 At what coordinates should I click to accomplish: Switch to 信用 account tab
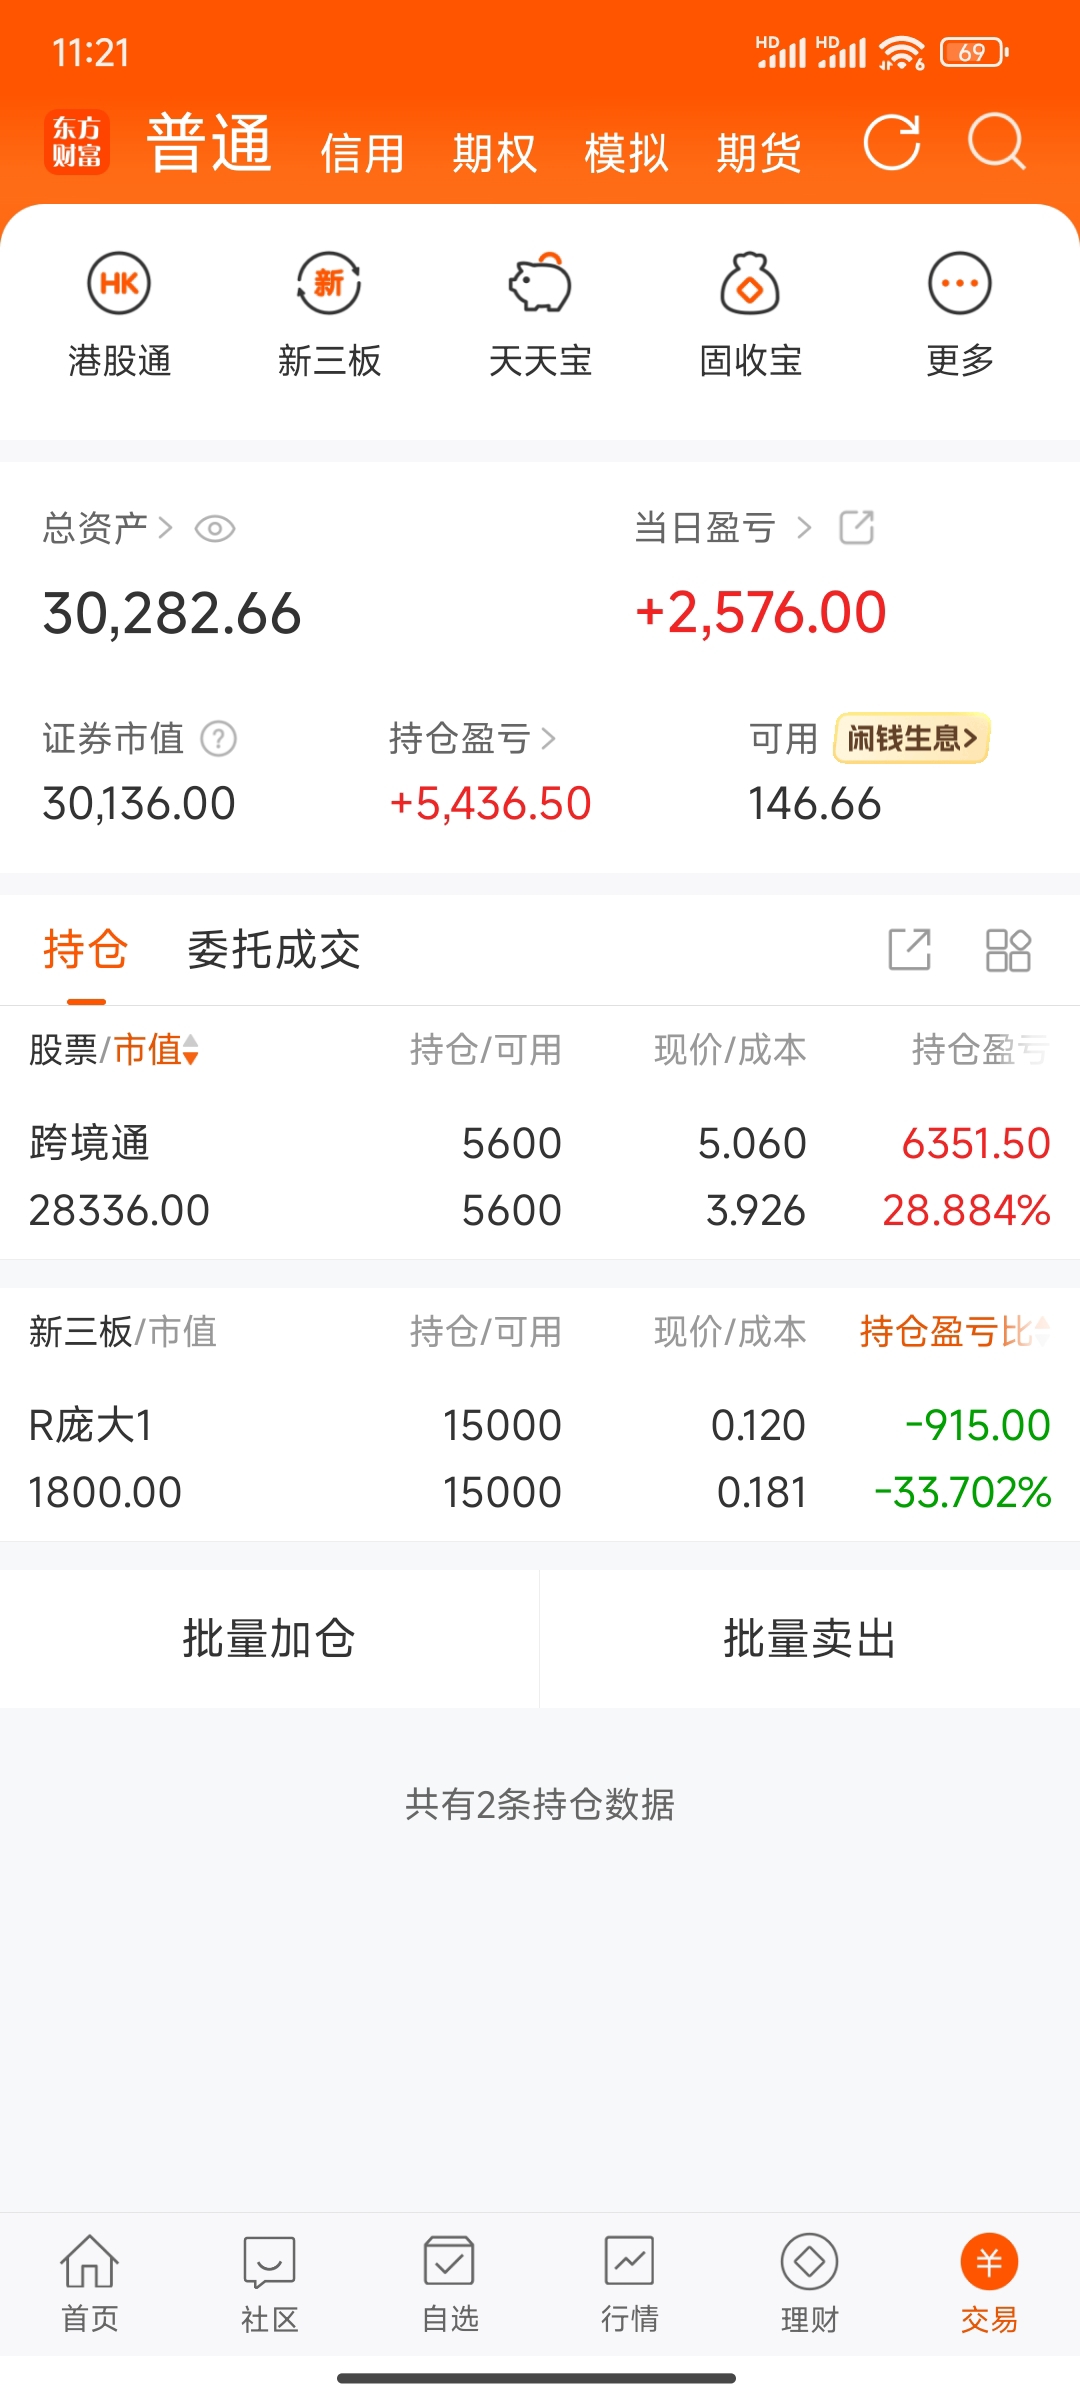coord(362,153)
